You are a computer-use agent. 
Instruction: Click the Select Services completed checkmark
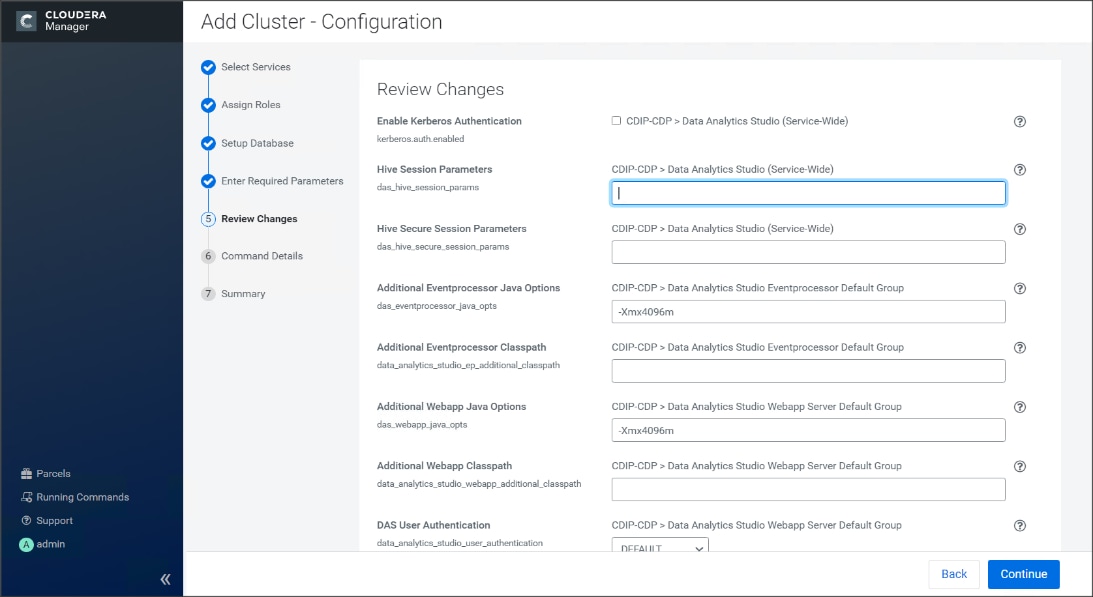[x=208, y=67]
